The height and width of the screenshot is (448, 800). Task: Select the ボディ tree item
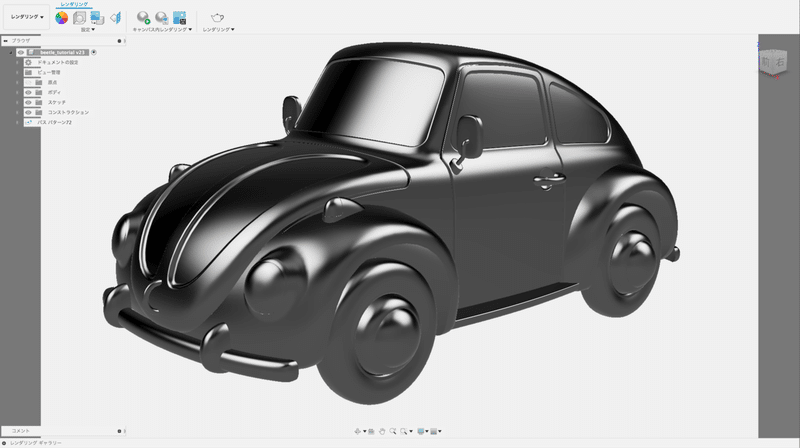click(54, 92)
